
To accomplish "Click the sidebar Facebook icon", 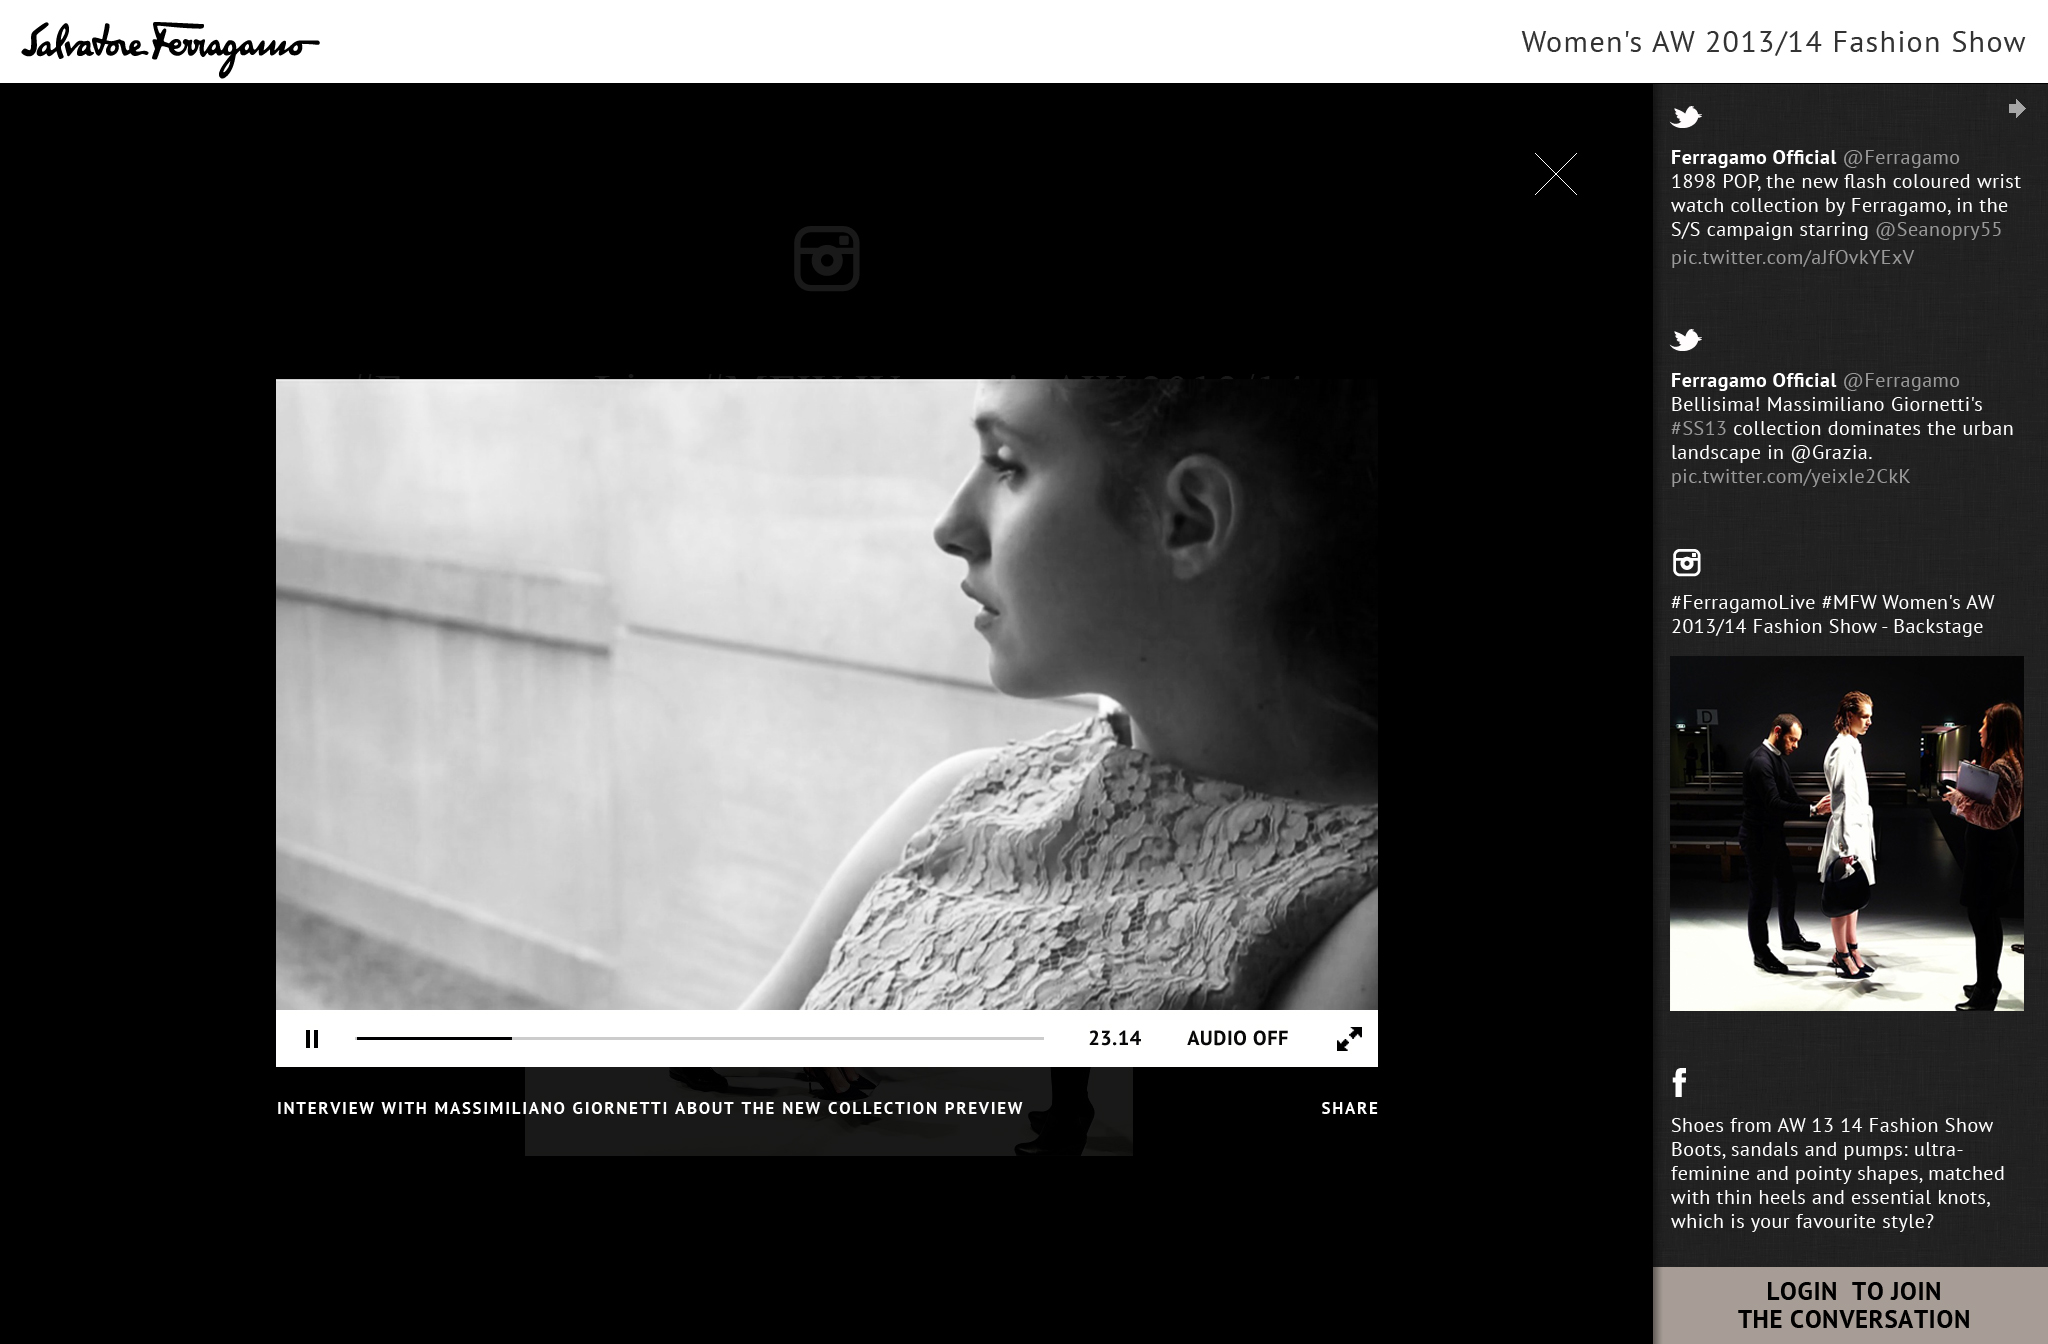I will [1679, 1082].
